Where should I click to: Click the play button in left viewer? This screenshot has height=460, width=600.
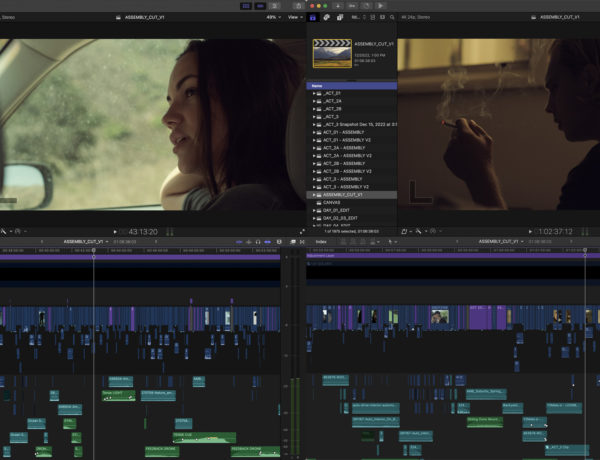click(116, 231)
